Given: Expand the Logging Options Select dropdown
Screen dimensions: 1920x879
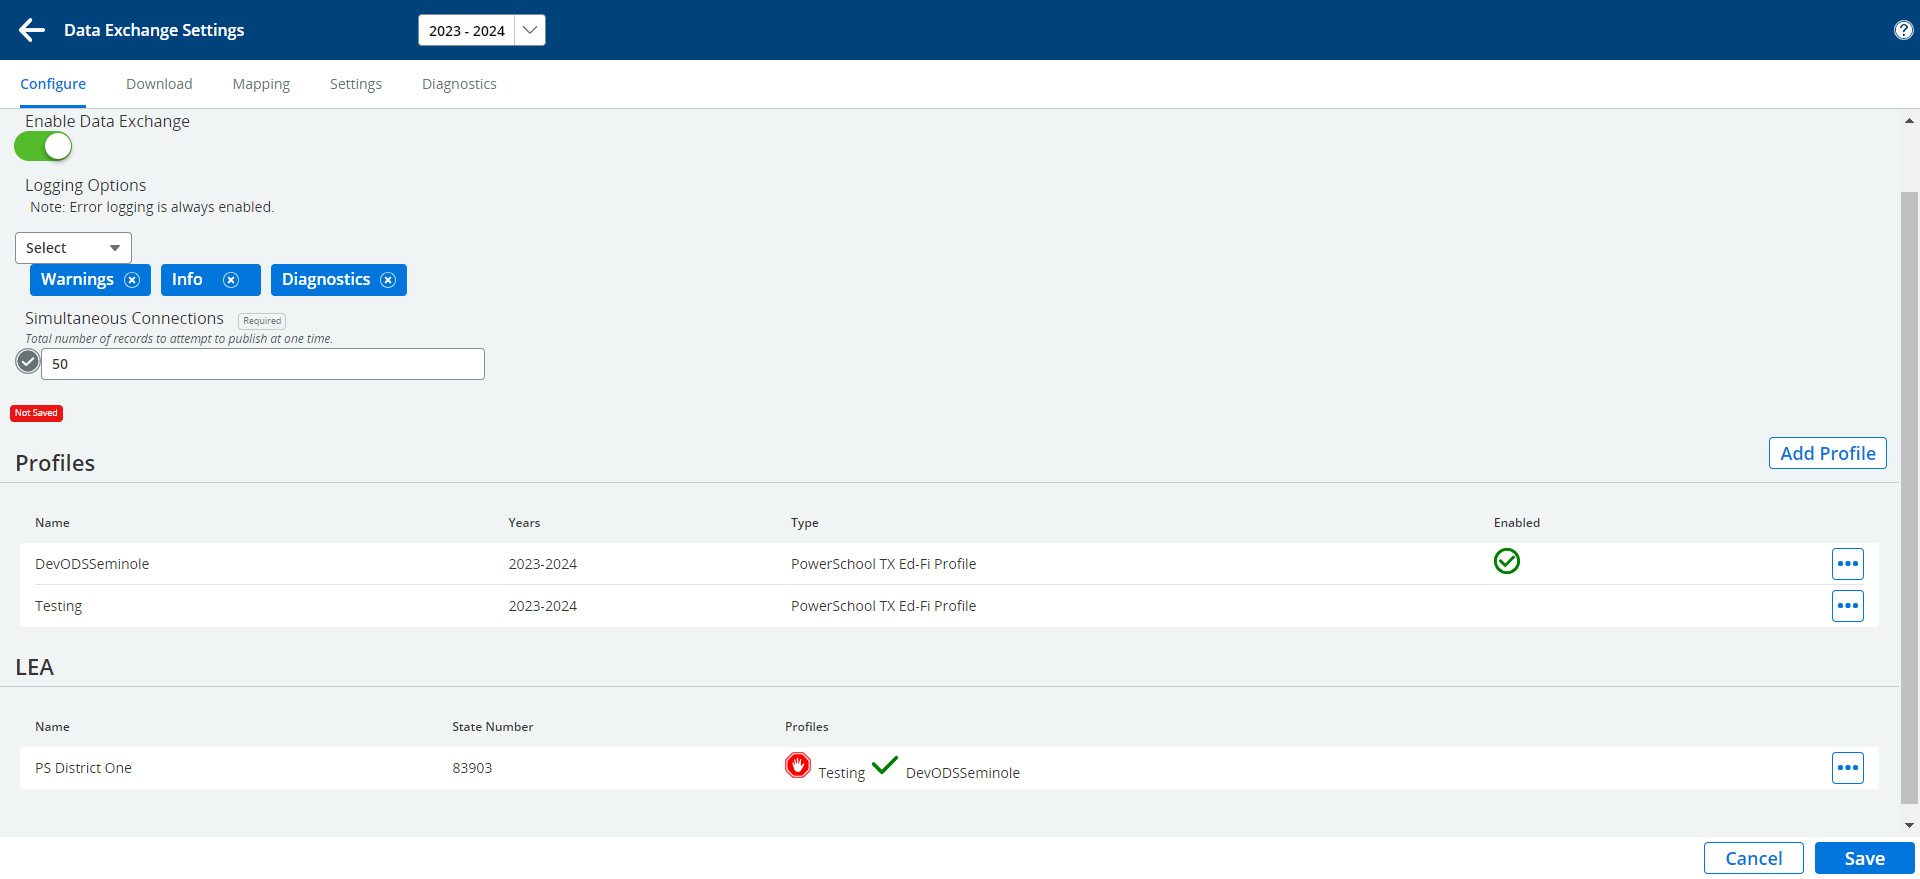Looking at the screenshot, I should 73,248.
